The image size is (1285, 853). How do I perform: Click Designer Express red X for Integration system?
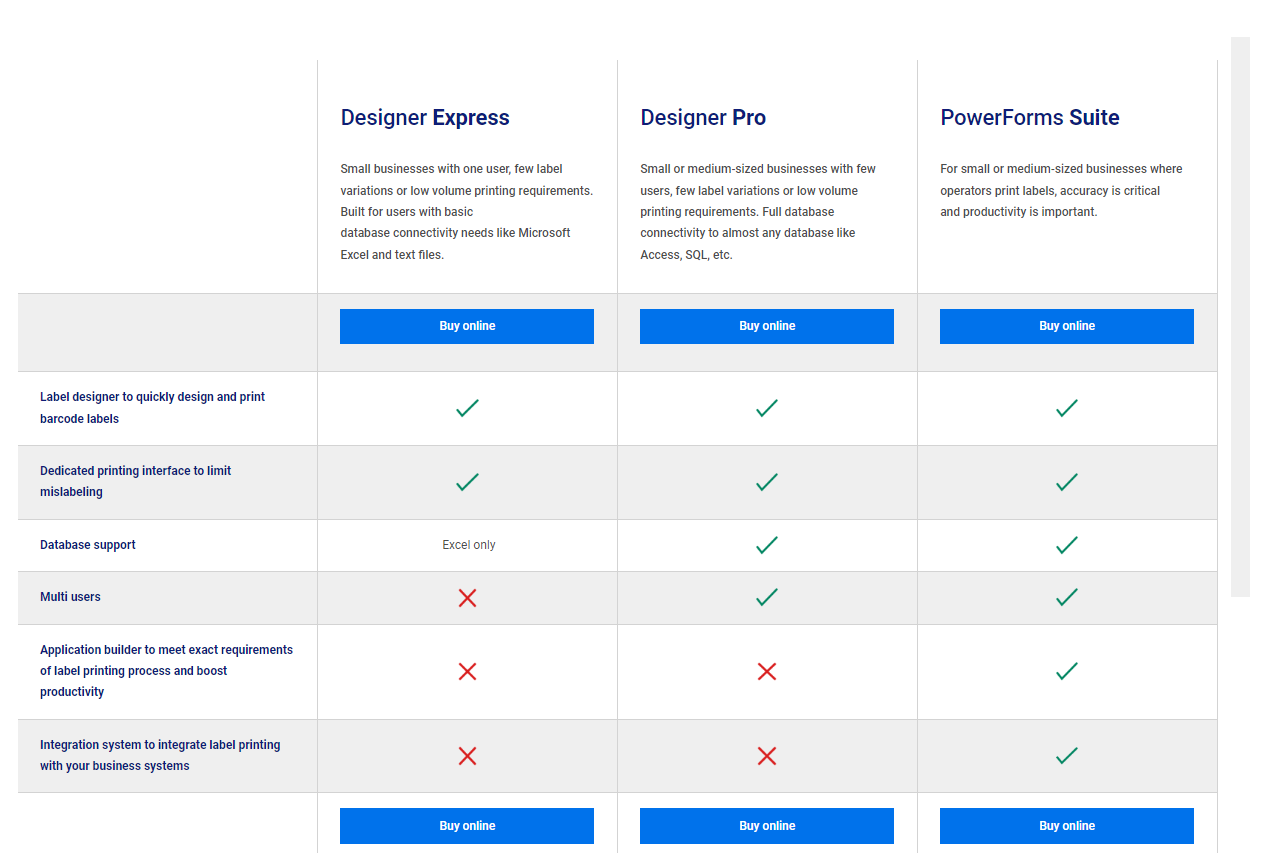point(467,756)
